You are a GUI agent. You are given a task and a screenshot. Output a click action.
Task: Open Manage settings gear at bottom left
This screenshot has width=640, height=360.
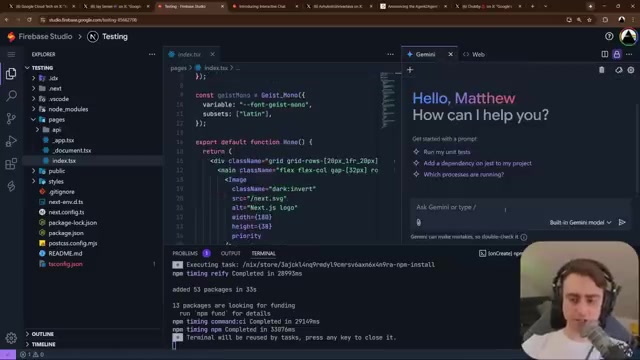[11, 338]
